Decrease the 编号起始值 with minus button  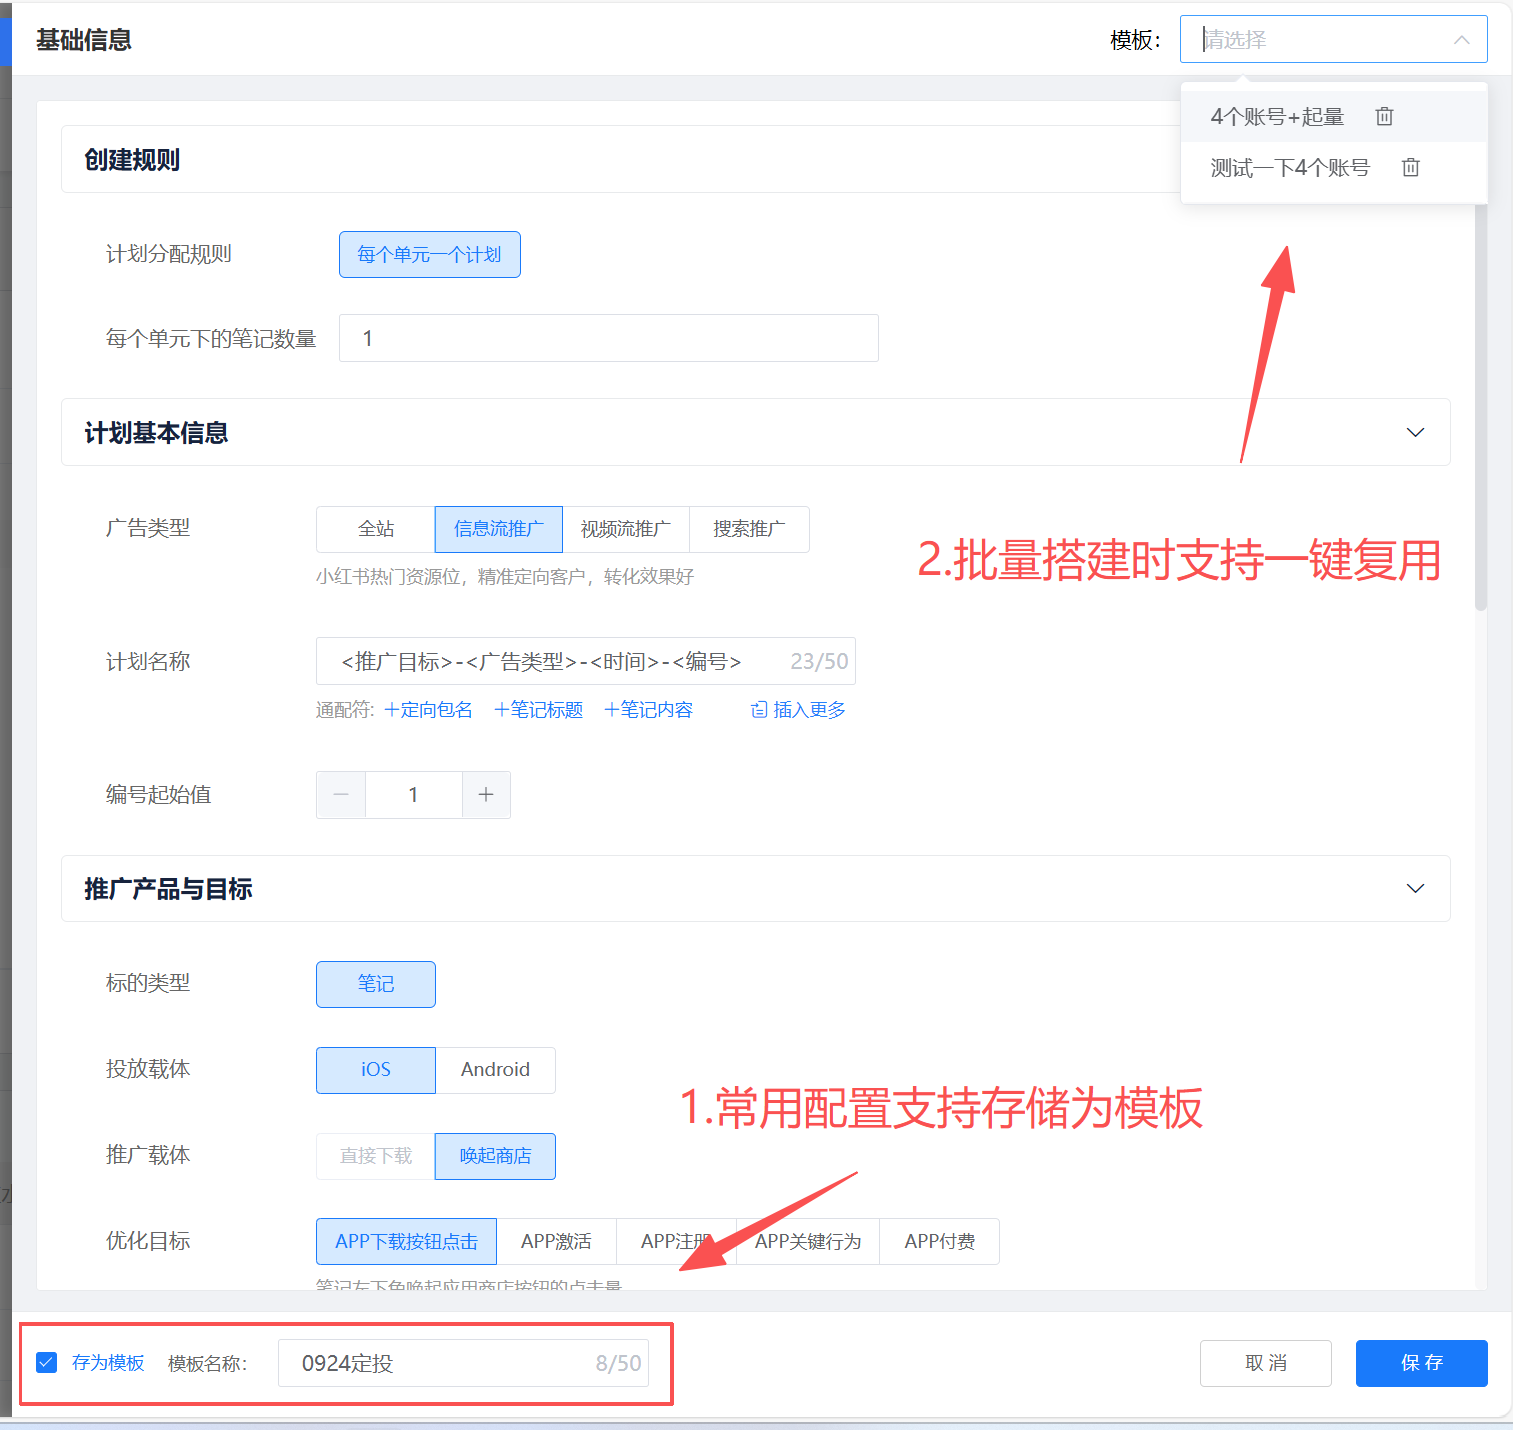pyautogui.click(x=341, y=795)
